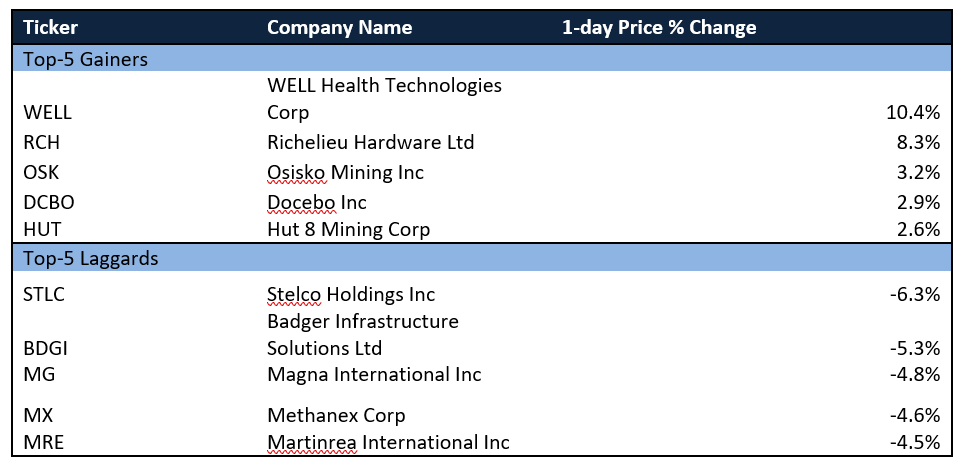This screenshot has width=962, height=458.
Task: Click the Martinrea International Inc cell
Action: coord(388,441)
